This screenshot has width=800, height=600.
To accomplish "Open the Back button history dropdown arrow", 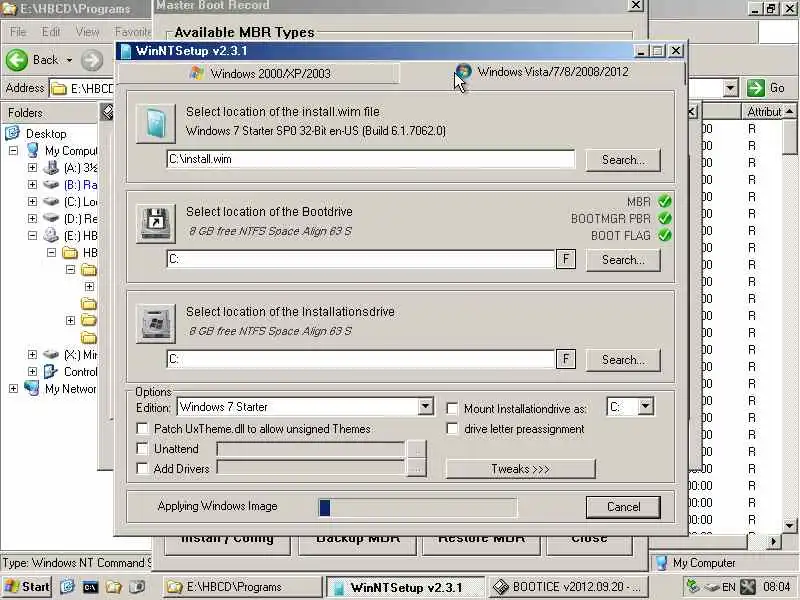I will pos(69,60).
